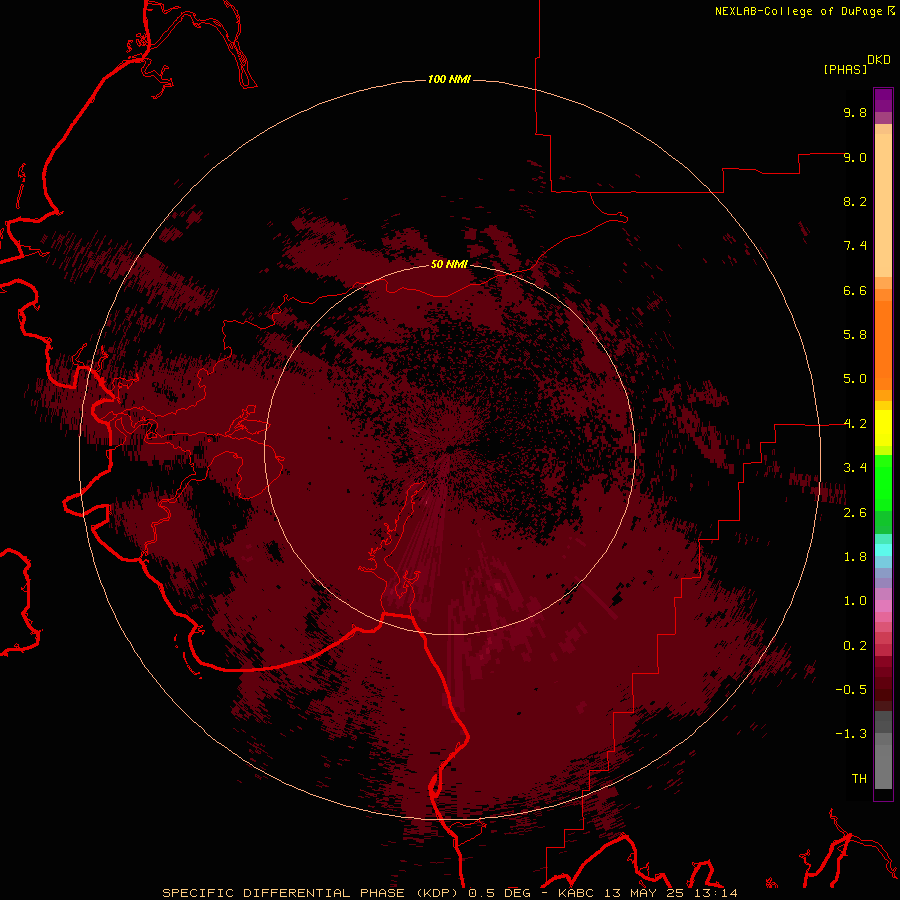This screenshot has width=900, height=900.
Task: Pick the pink band near 1.0 on the color bar
Action: click(x=883, y=606)
